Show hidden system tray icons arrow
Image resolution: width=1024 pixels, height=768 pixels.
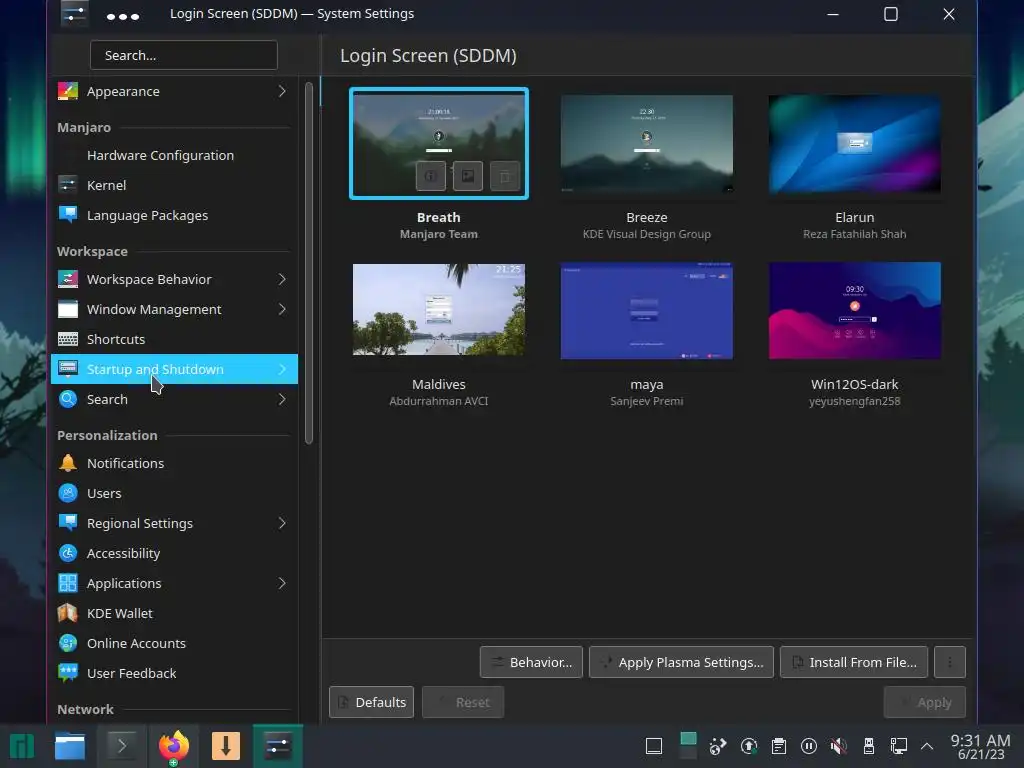coord(927,746)
